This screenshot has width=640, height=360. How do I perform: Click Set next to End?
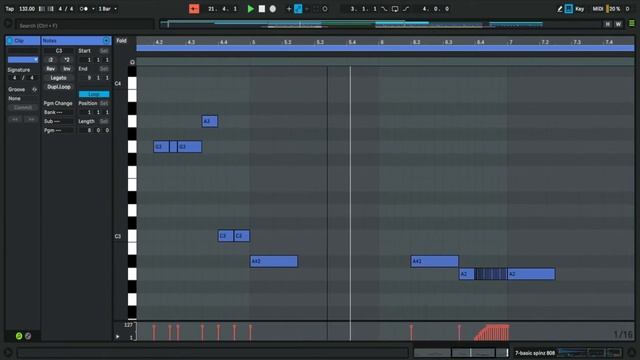[104, 69]
